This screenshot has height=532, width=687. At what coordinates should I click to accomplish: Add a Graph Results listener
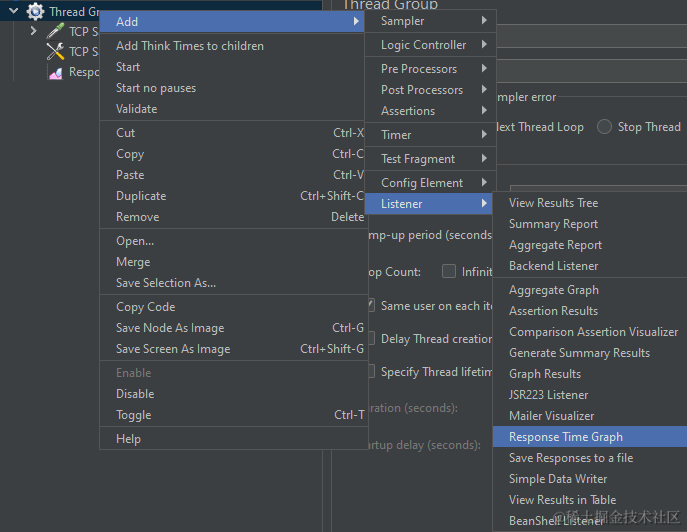[x=590, y=374]
